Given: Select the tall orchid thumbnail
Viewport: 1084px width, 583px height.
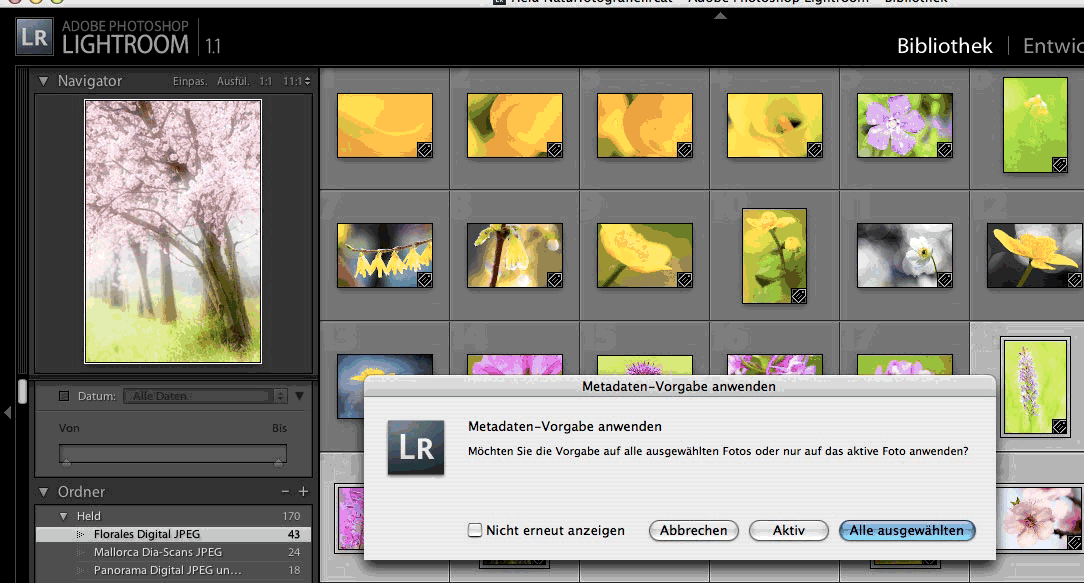Looking at the screenshot, I should [x=1035, y=387].
